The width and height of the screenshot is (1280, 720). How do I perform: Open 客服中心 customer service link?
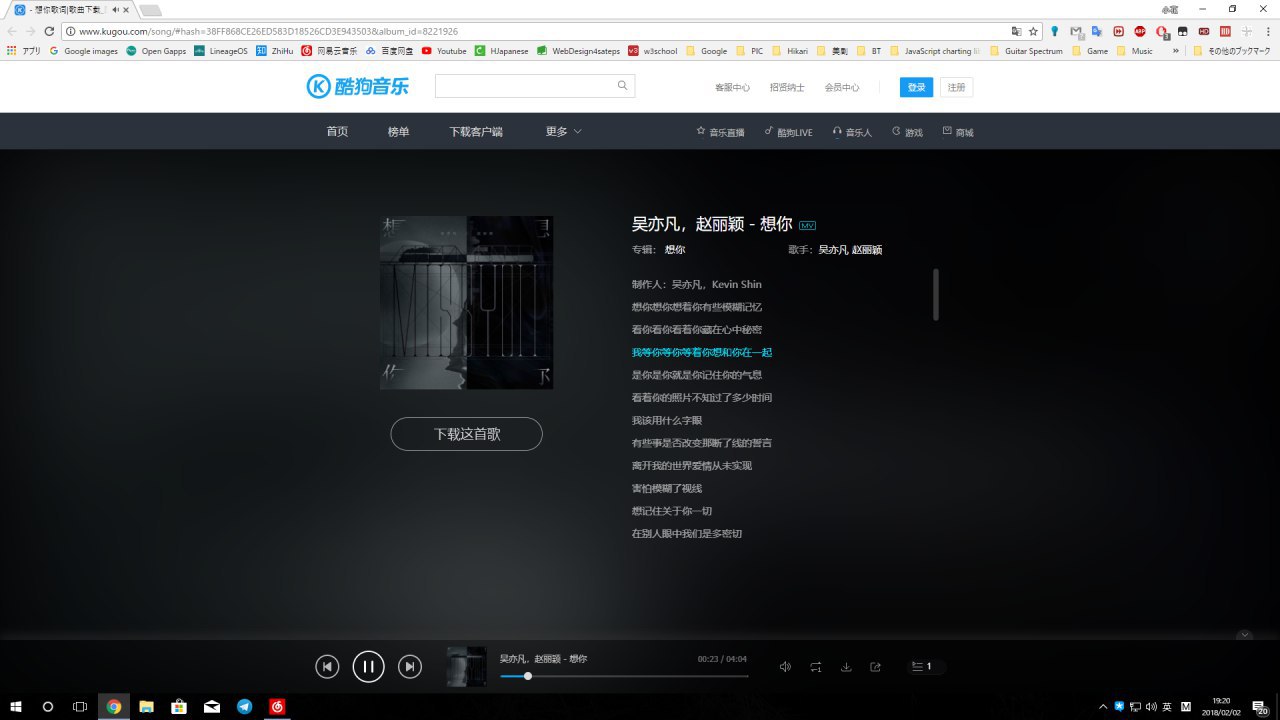click(x=732, y=87)
